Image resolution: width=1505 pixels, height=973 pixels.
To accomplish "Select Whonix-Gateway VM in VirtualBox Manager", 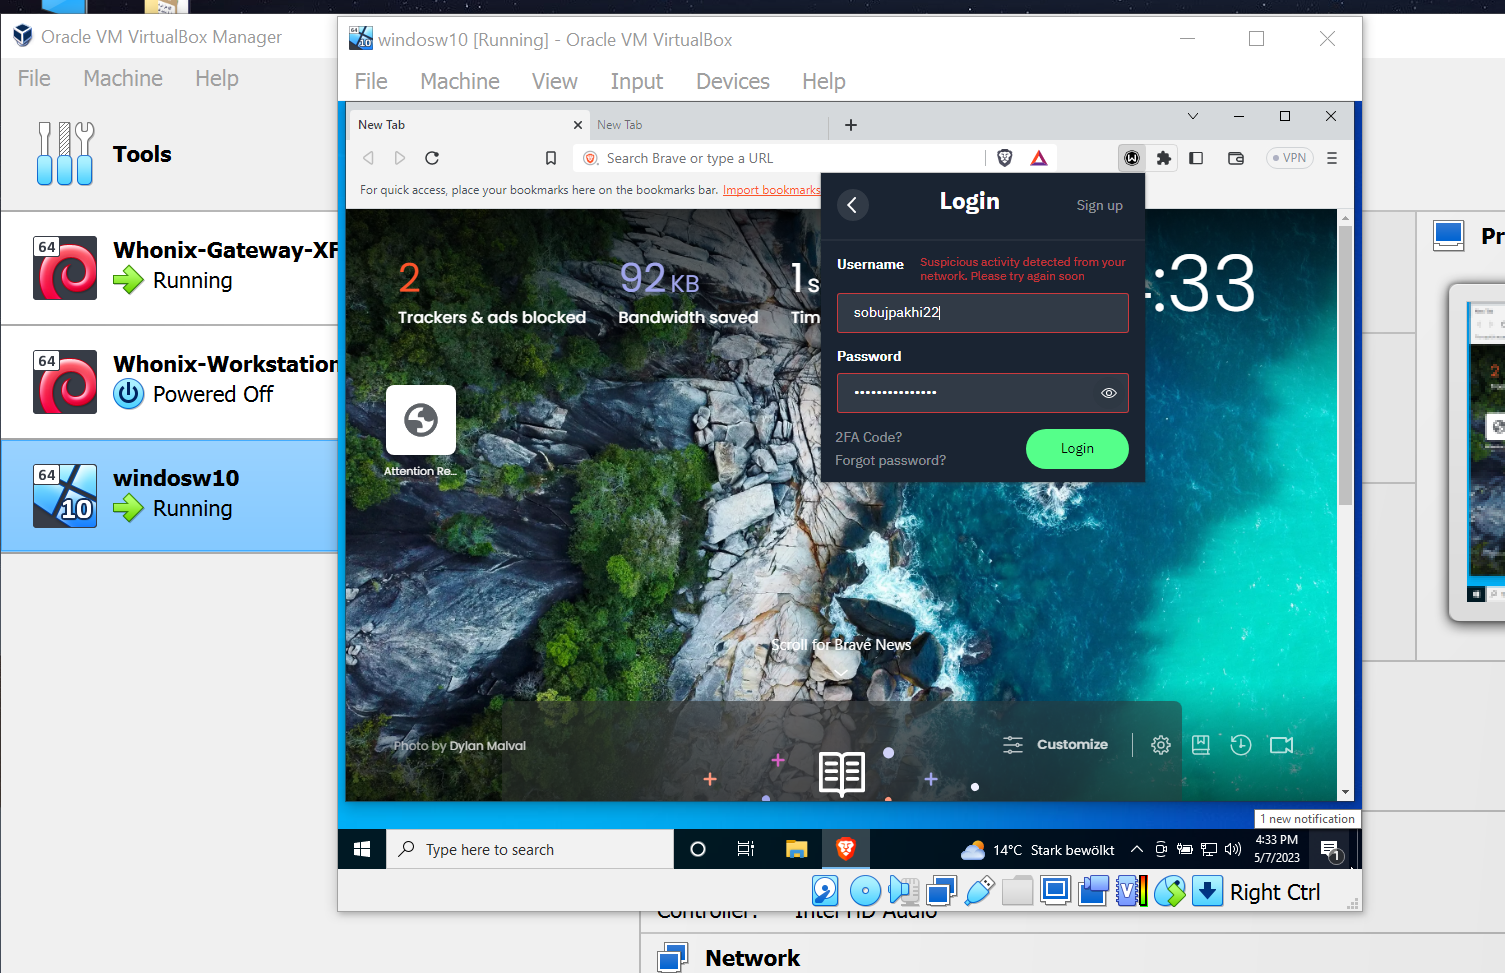I will [x=170, y=267].
